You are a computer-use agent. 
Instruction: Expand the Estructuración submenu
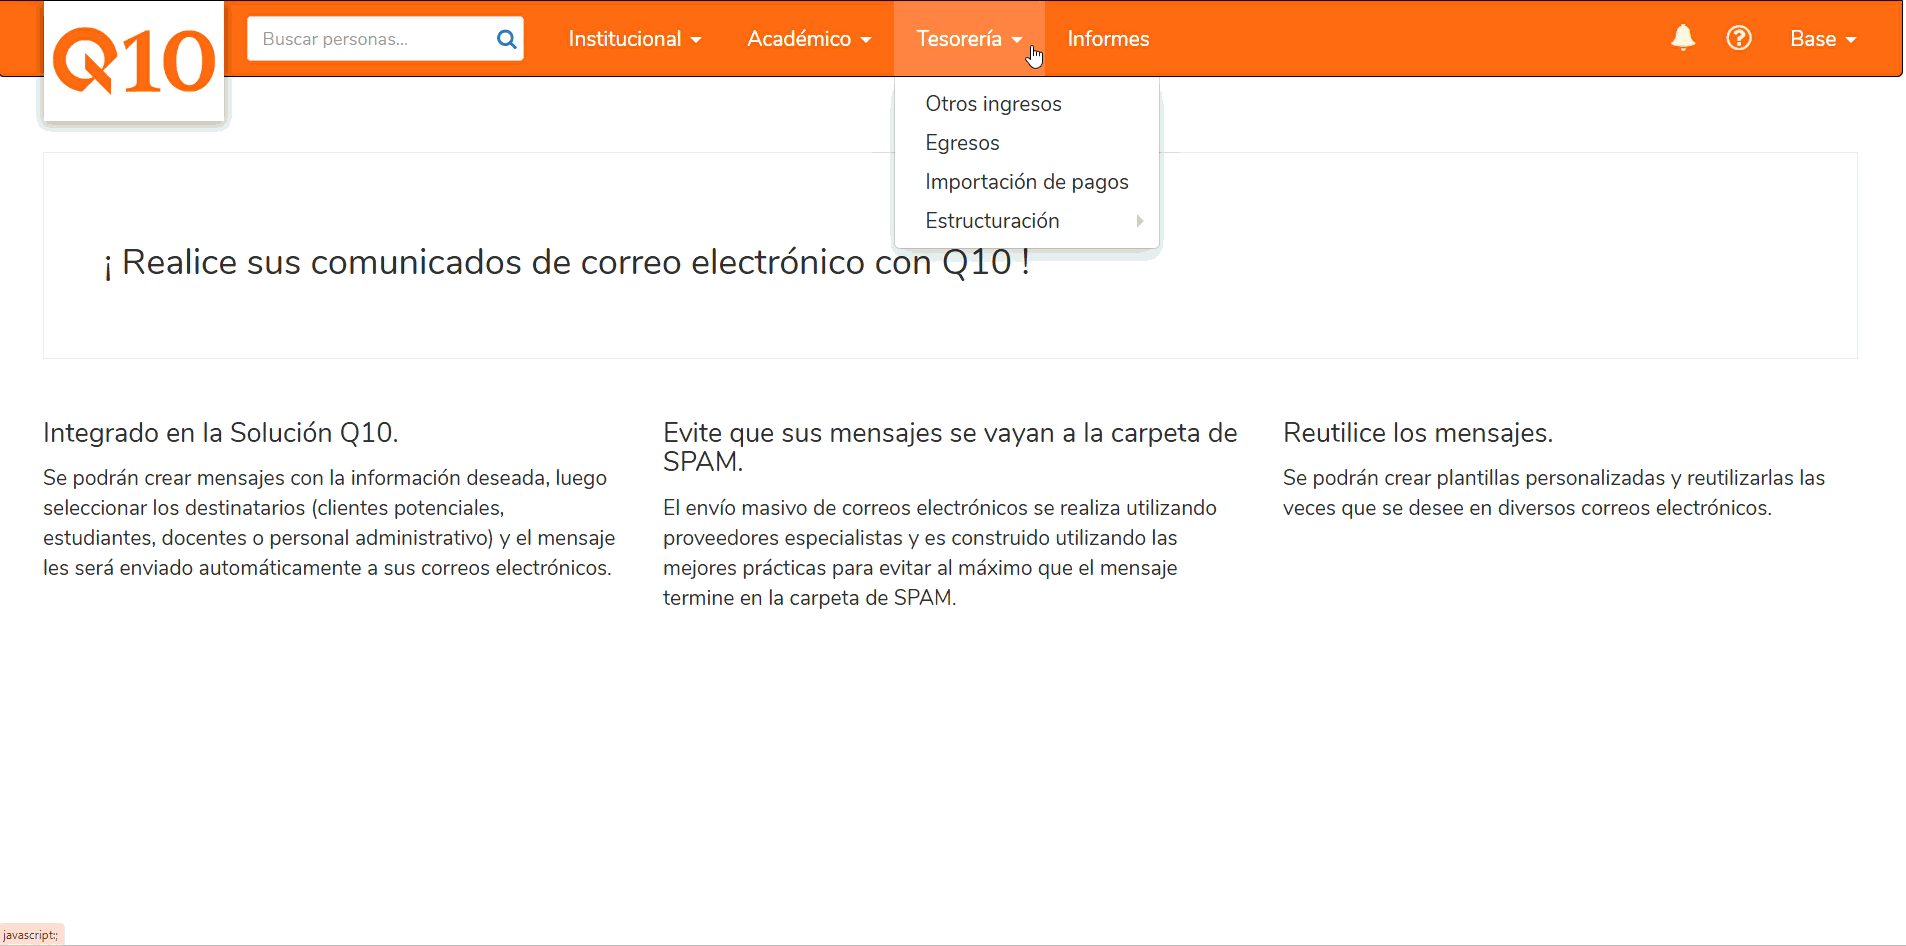pyautogui.click(x=1027, y=221)
